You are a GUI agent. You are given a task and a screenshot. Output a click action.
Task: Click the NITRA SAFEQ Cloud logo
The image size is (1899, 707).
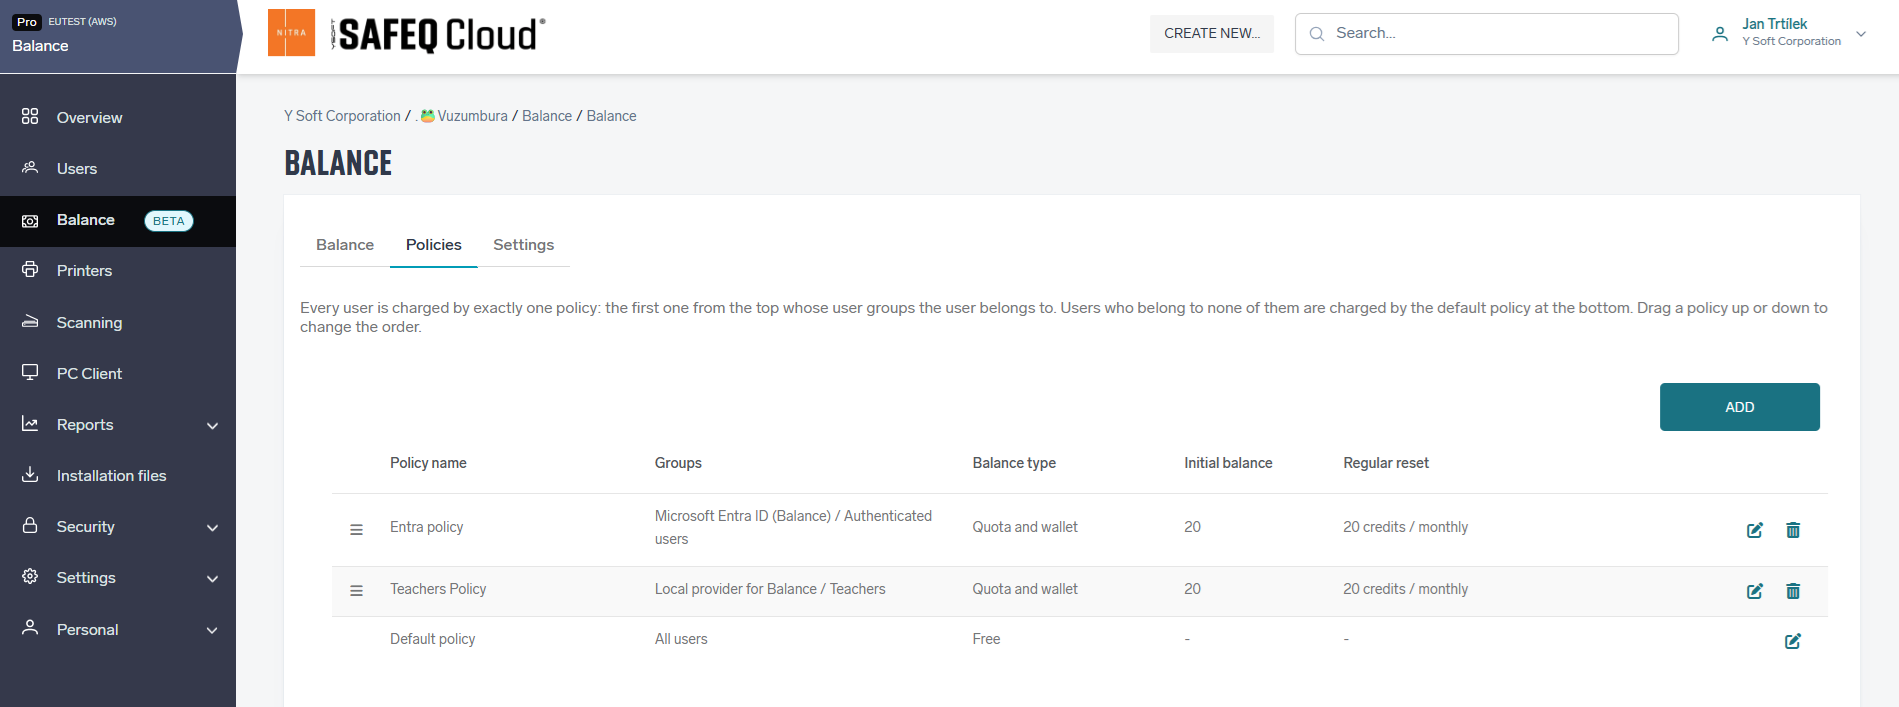[406, 33]
